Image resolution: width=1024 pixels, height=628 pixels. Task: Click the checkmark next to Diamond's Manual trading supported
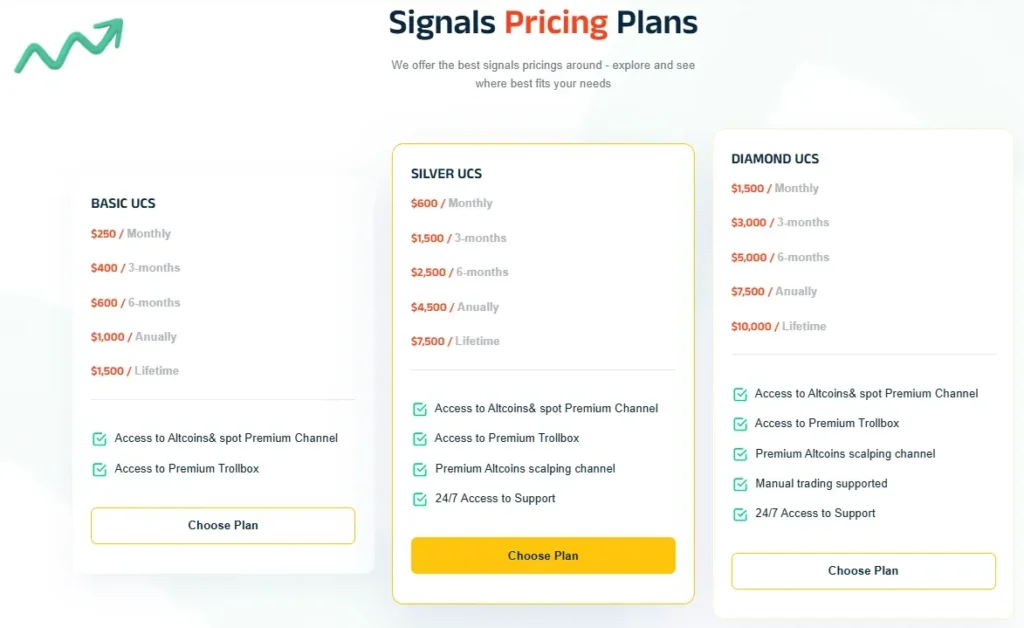click(x=739, y=483)
